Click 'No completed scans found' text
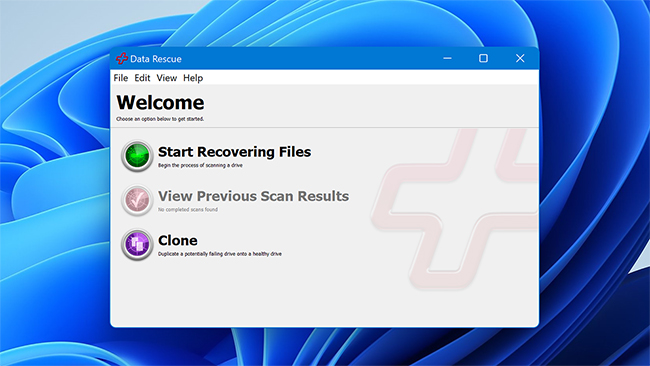 click(188, 210)
